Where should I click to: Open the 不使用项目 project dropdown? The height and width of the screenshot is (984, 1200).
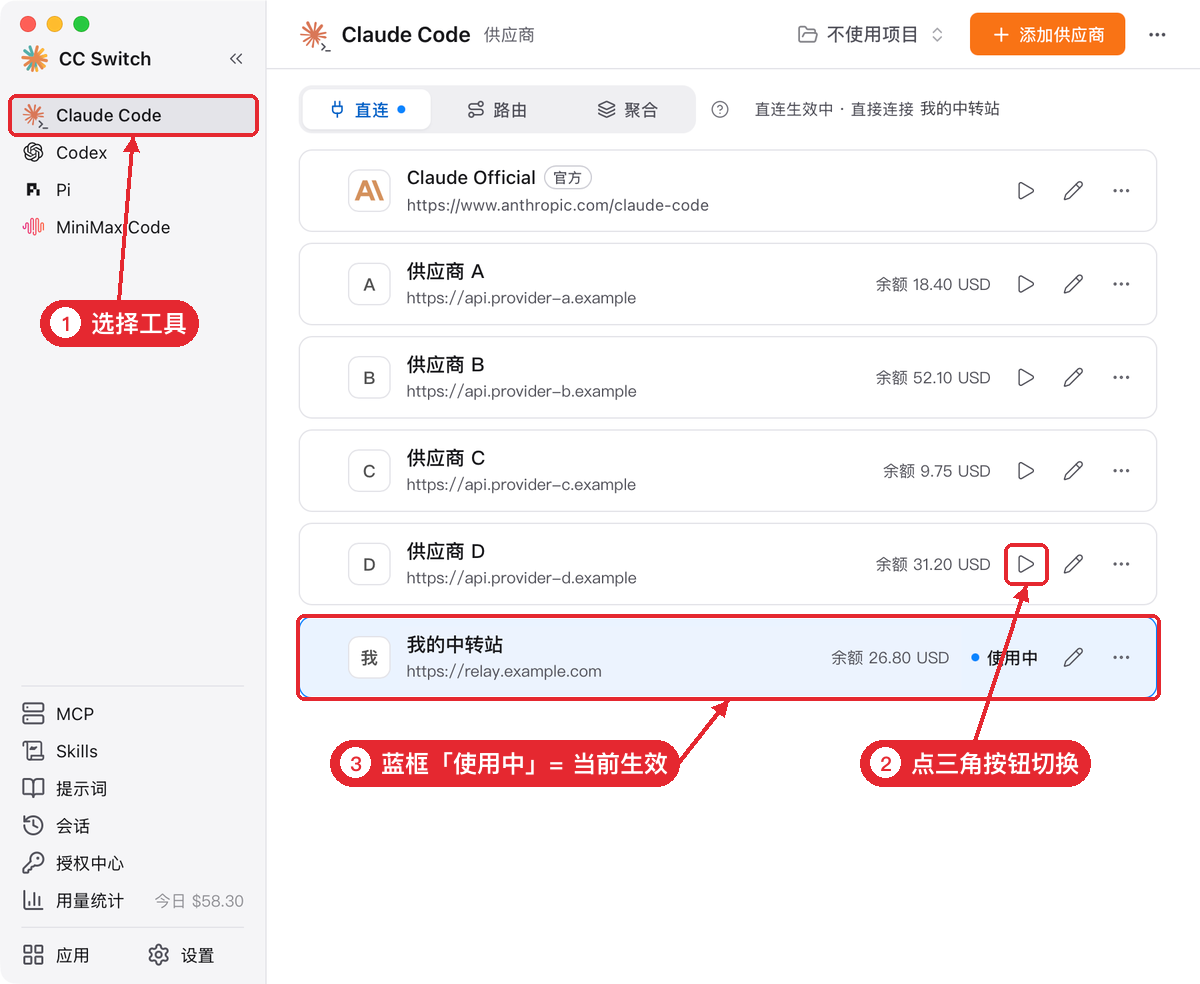point(870,35)
